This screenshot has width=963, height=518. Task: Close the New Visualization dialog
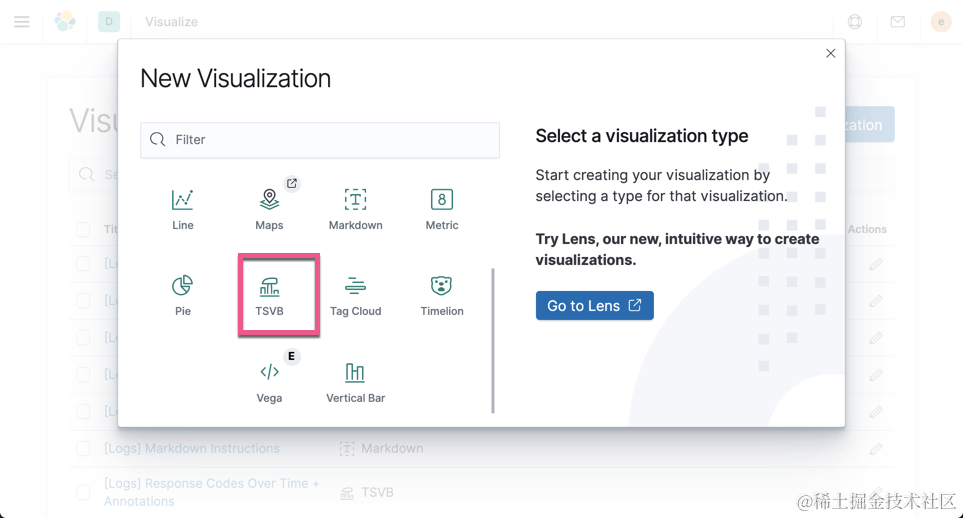830,53
